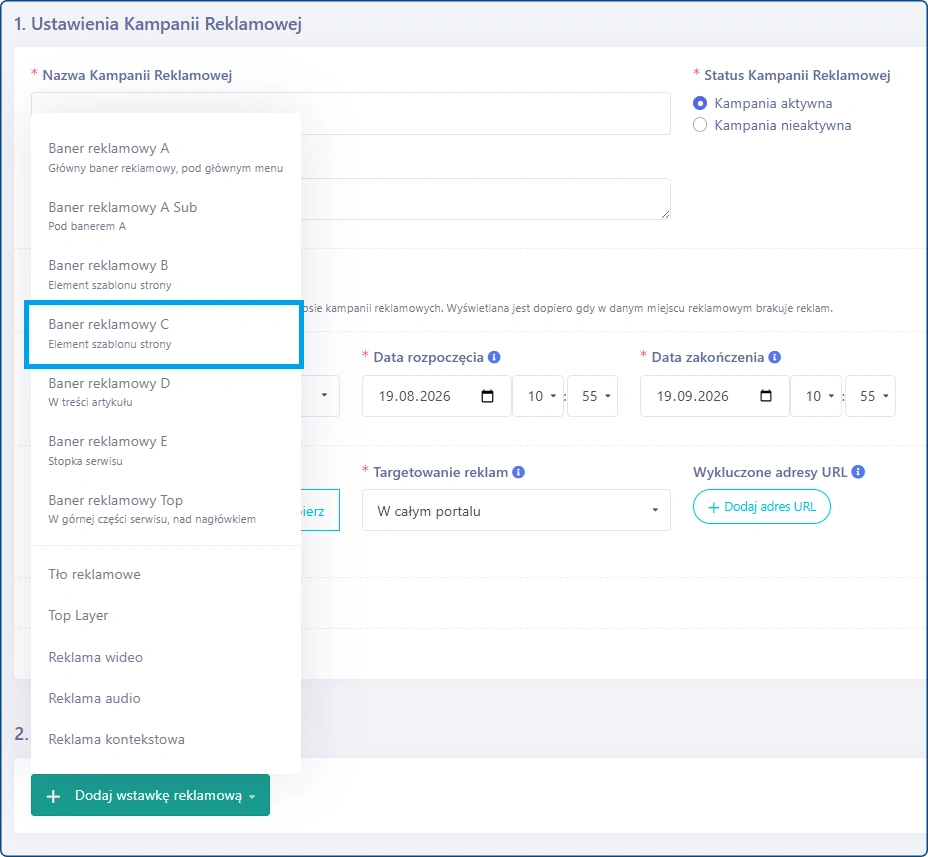Open calendar picker for start date 19.08.2026

(x=487, y=396)
